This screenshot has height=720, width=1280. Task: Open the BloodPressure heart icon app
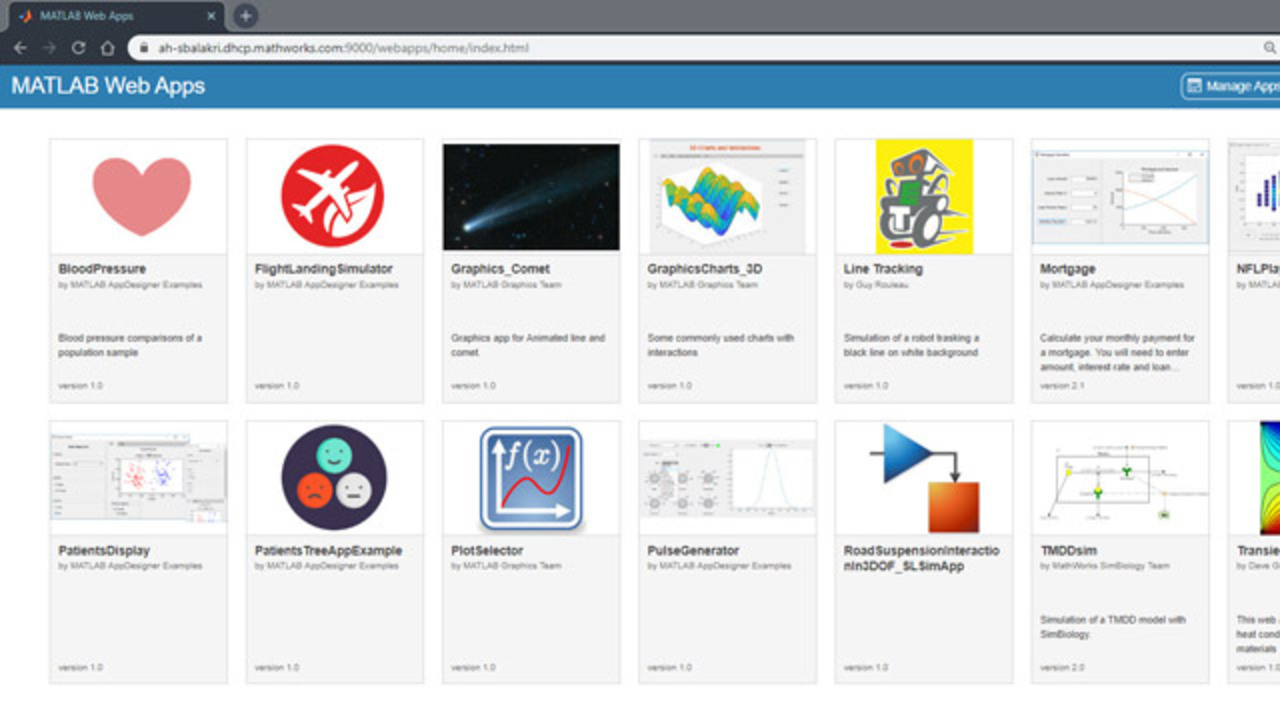[x=141, y=196]
